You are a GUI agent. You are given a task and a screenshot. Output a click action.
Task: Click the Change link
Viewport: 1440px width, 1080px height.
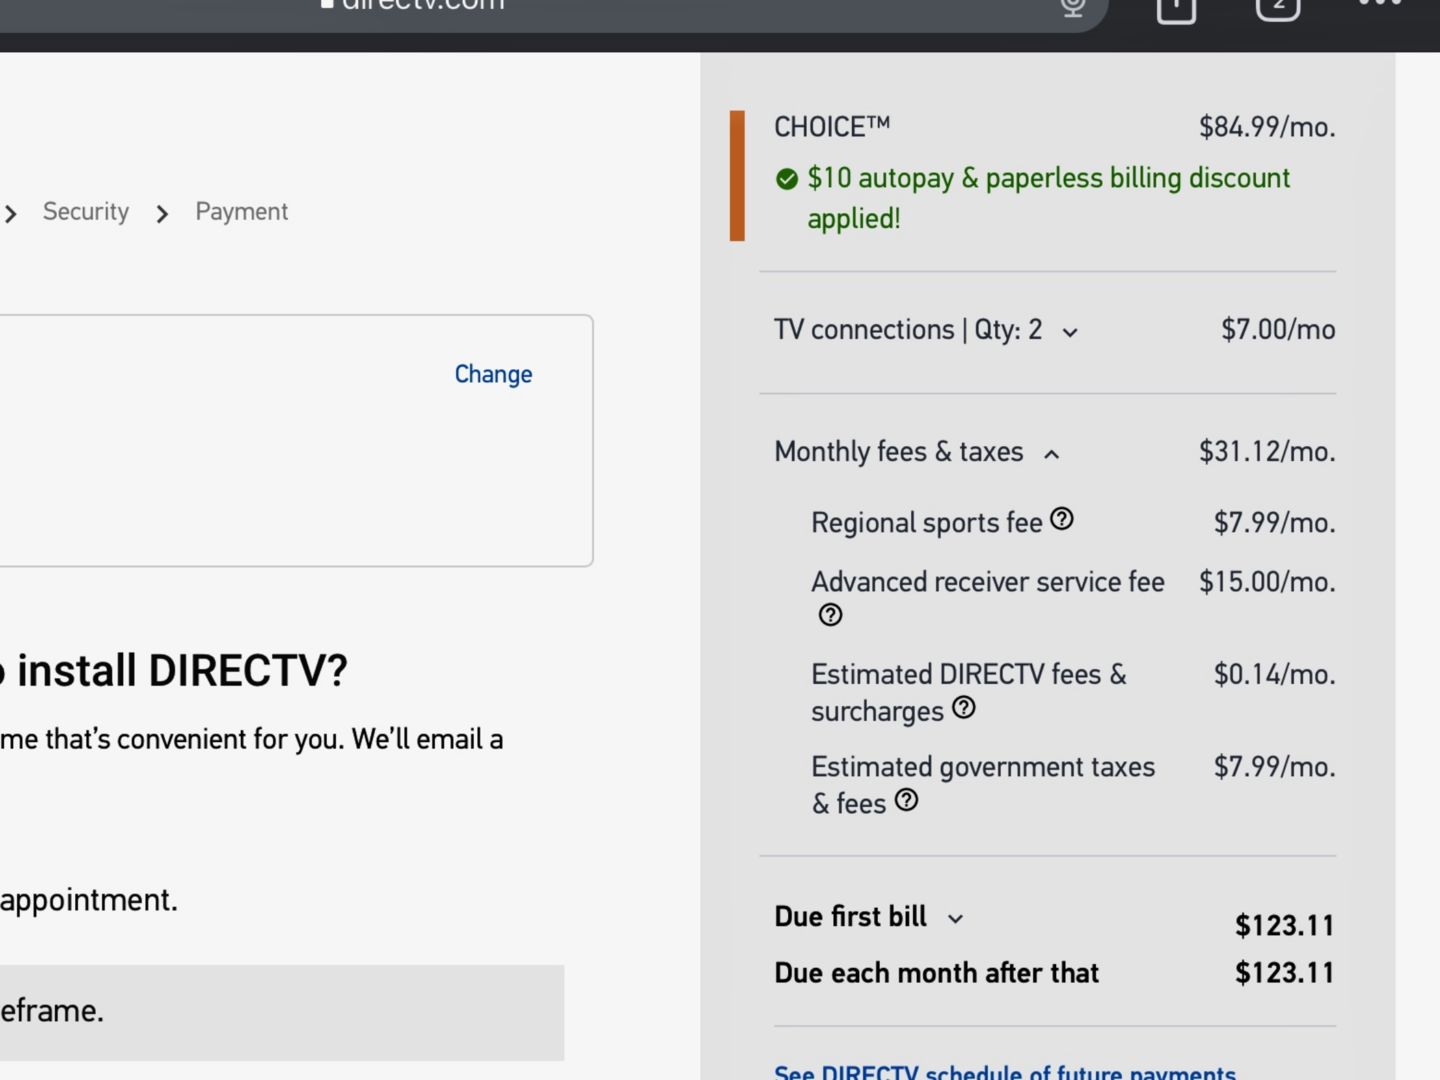pyautogui.click(x=493, y=374)
